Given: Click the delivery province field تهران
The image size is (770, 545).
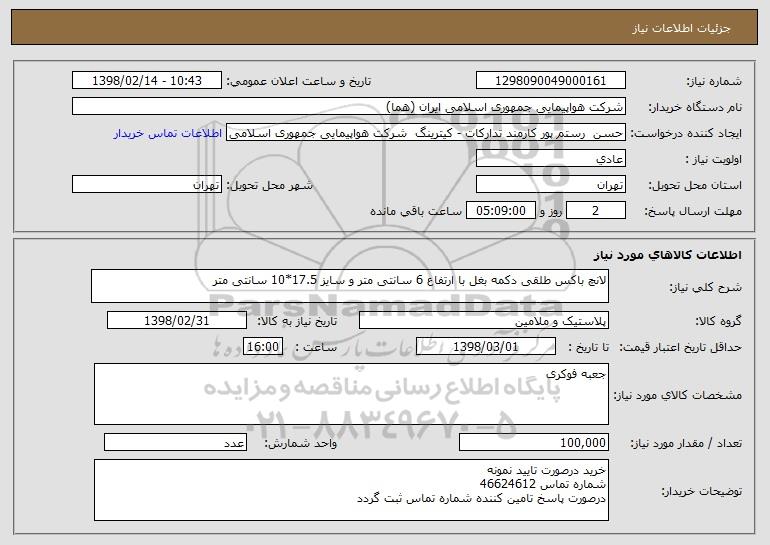Looking at the screenshot, I should point(550,185).
